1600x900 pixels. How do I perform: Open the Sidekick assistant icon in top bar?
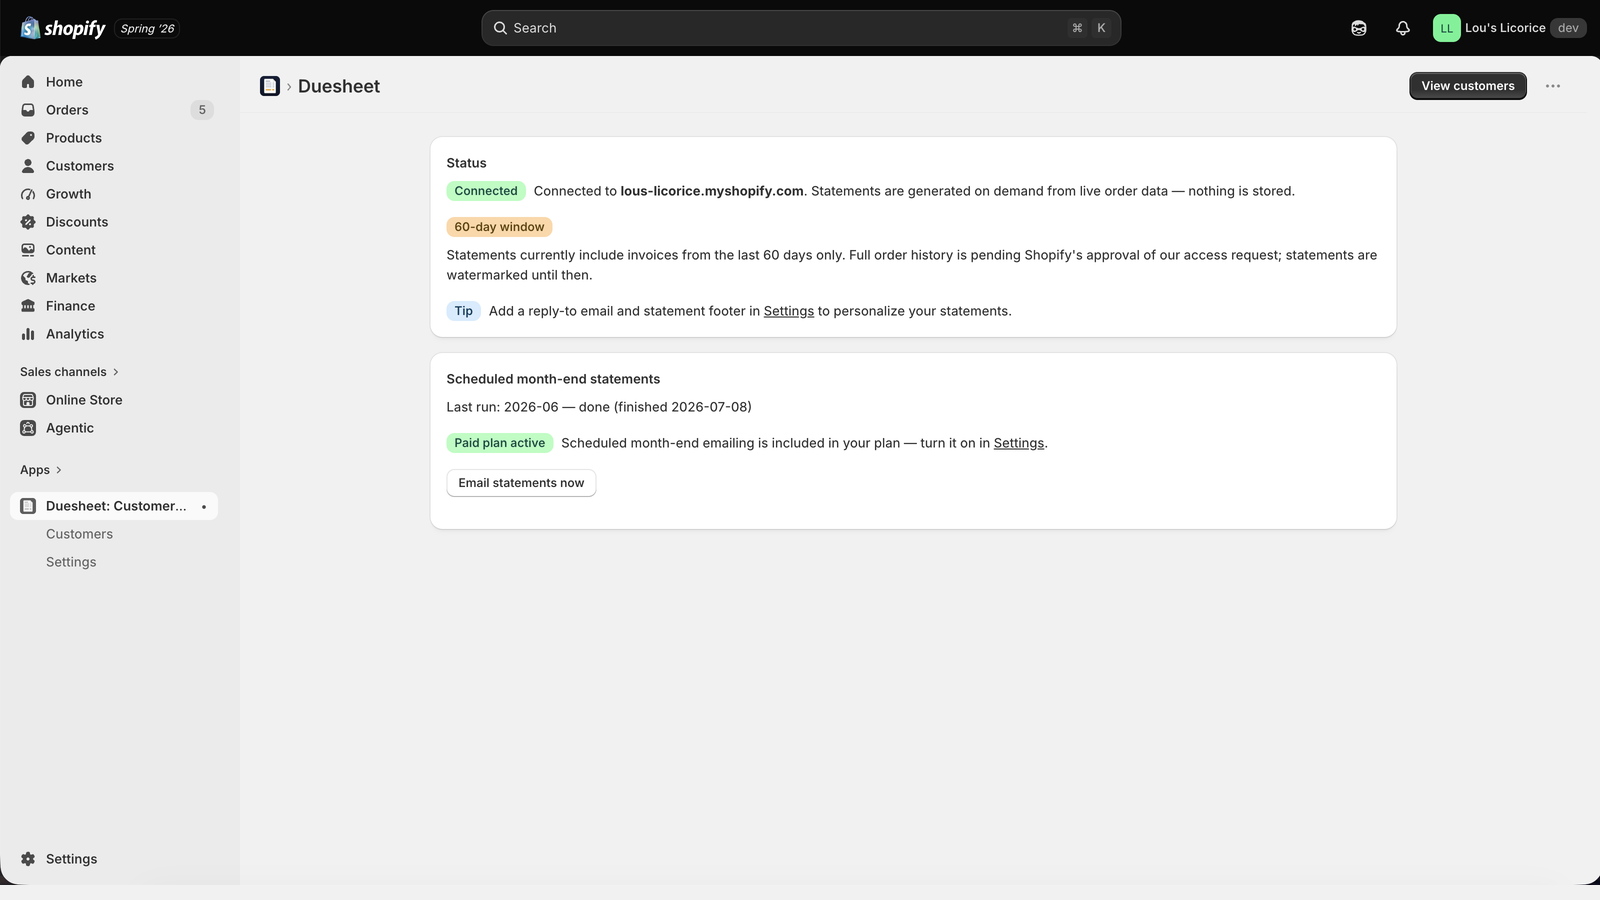point(1359,28)
